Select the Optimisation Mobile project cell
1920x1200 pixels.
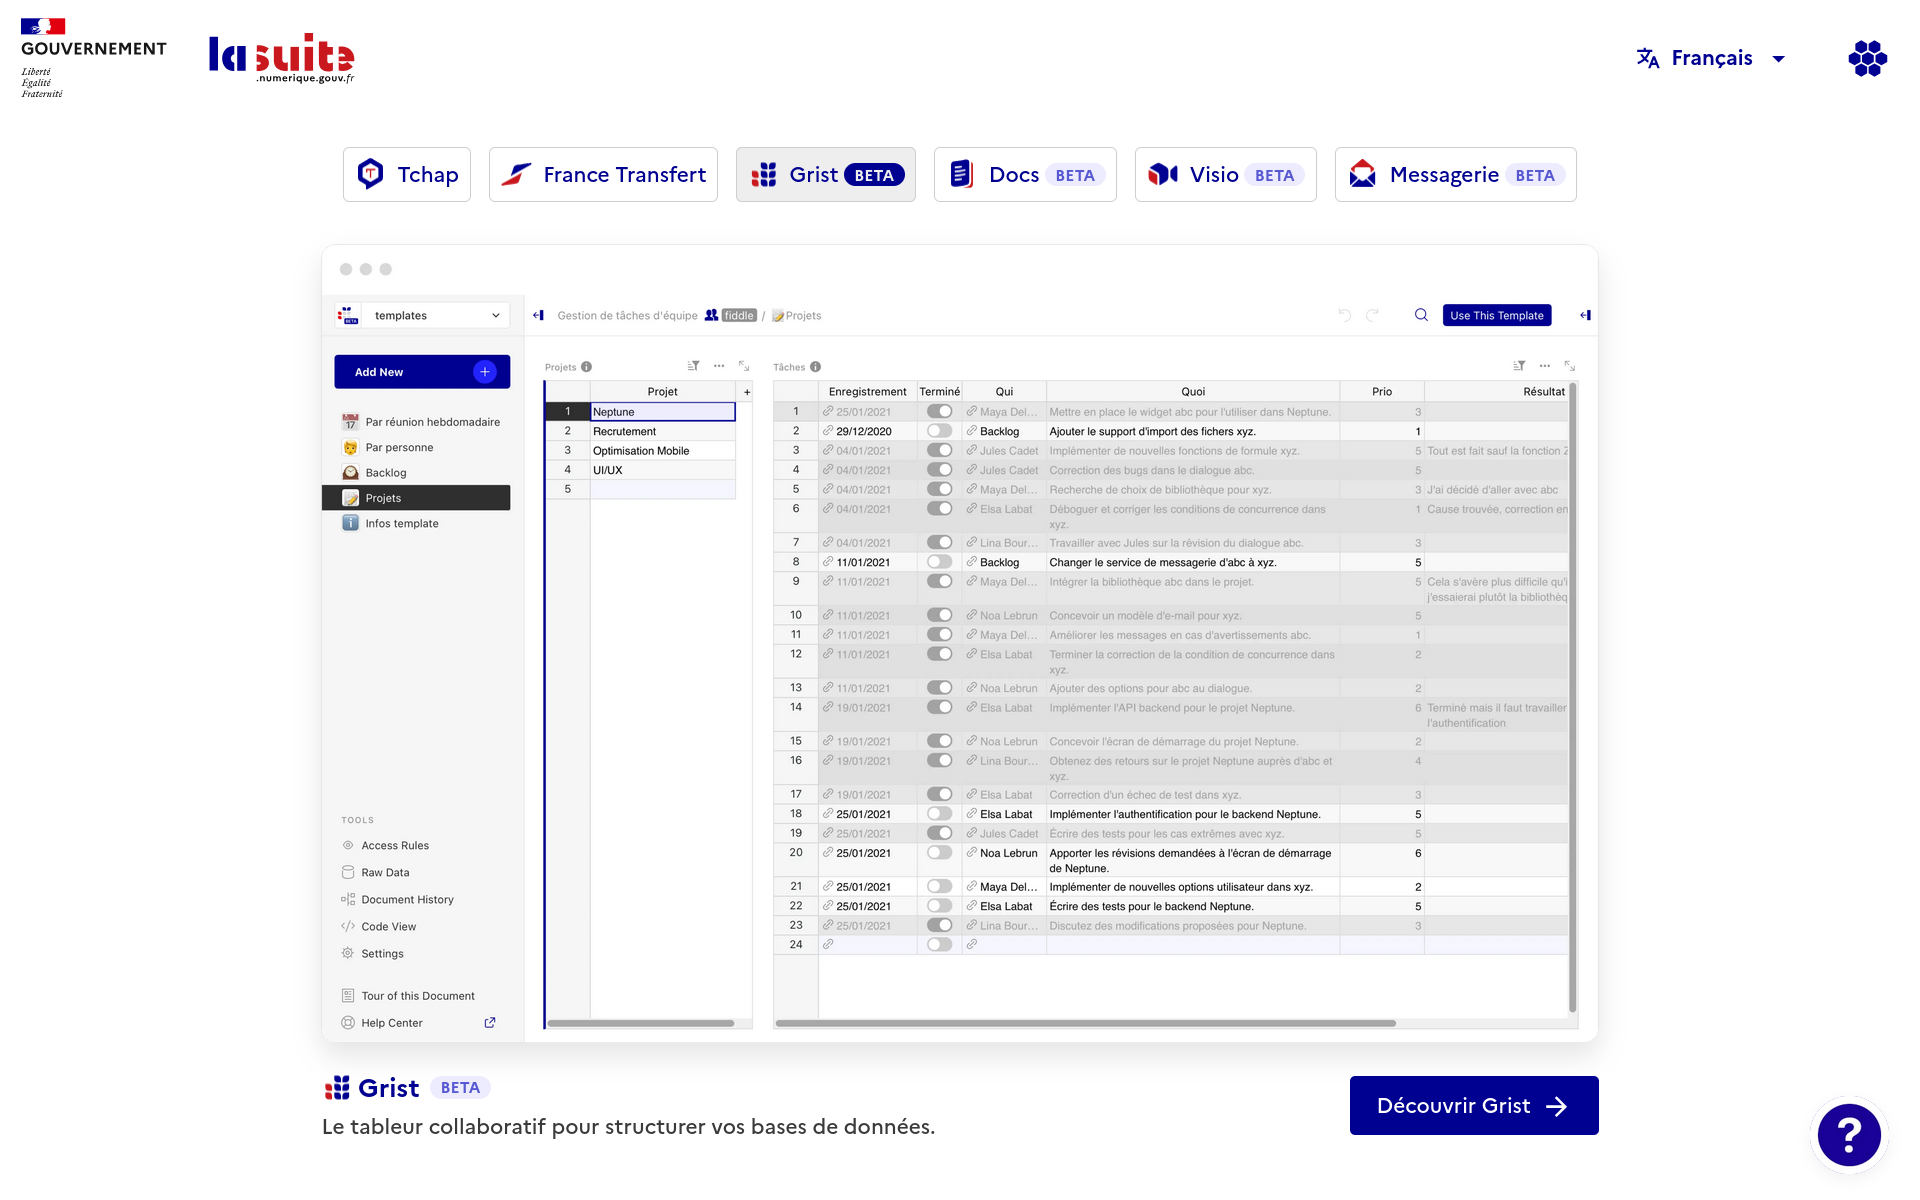point(663,451)
